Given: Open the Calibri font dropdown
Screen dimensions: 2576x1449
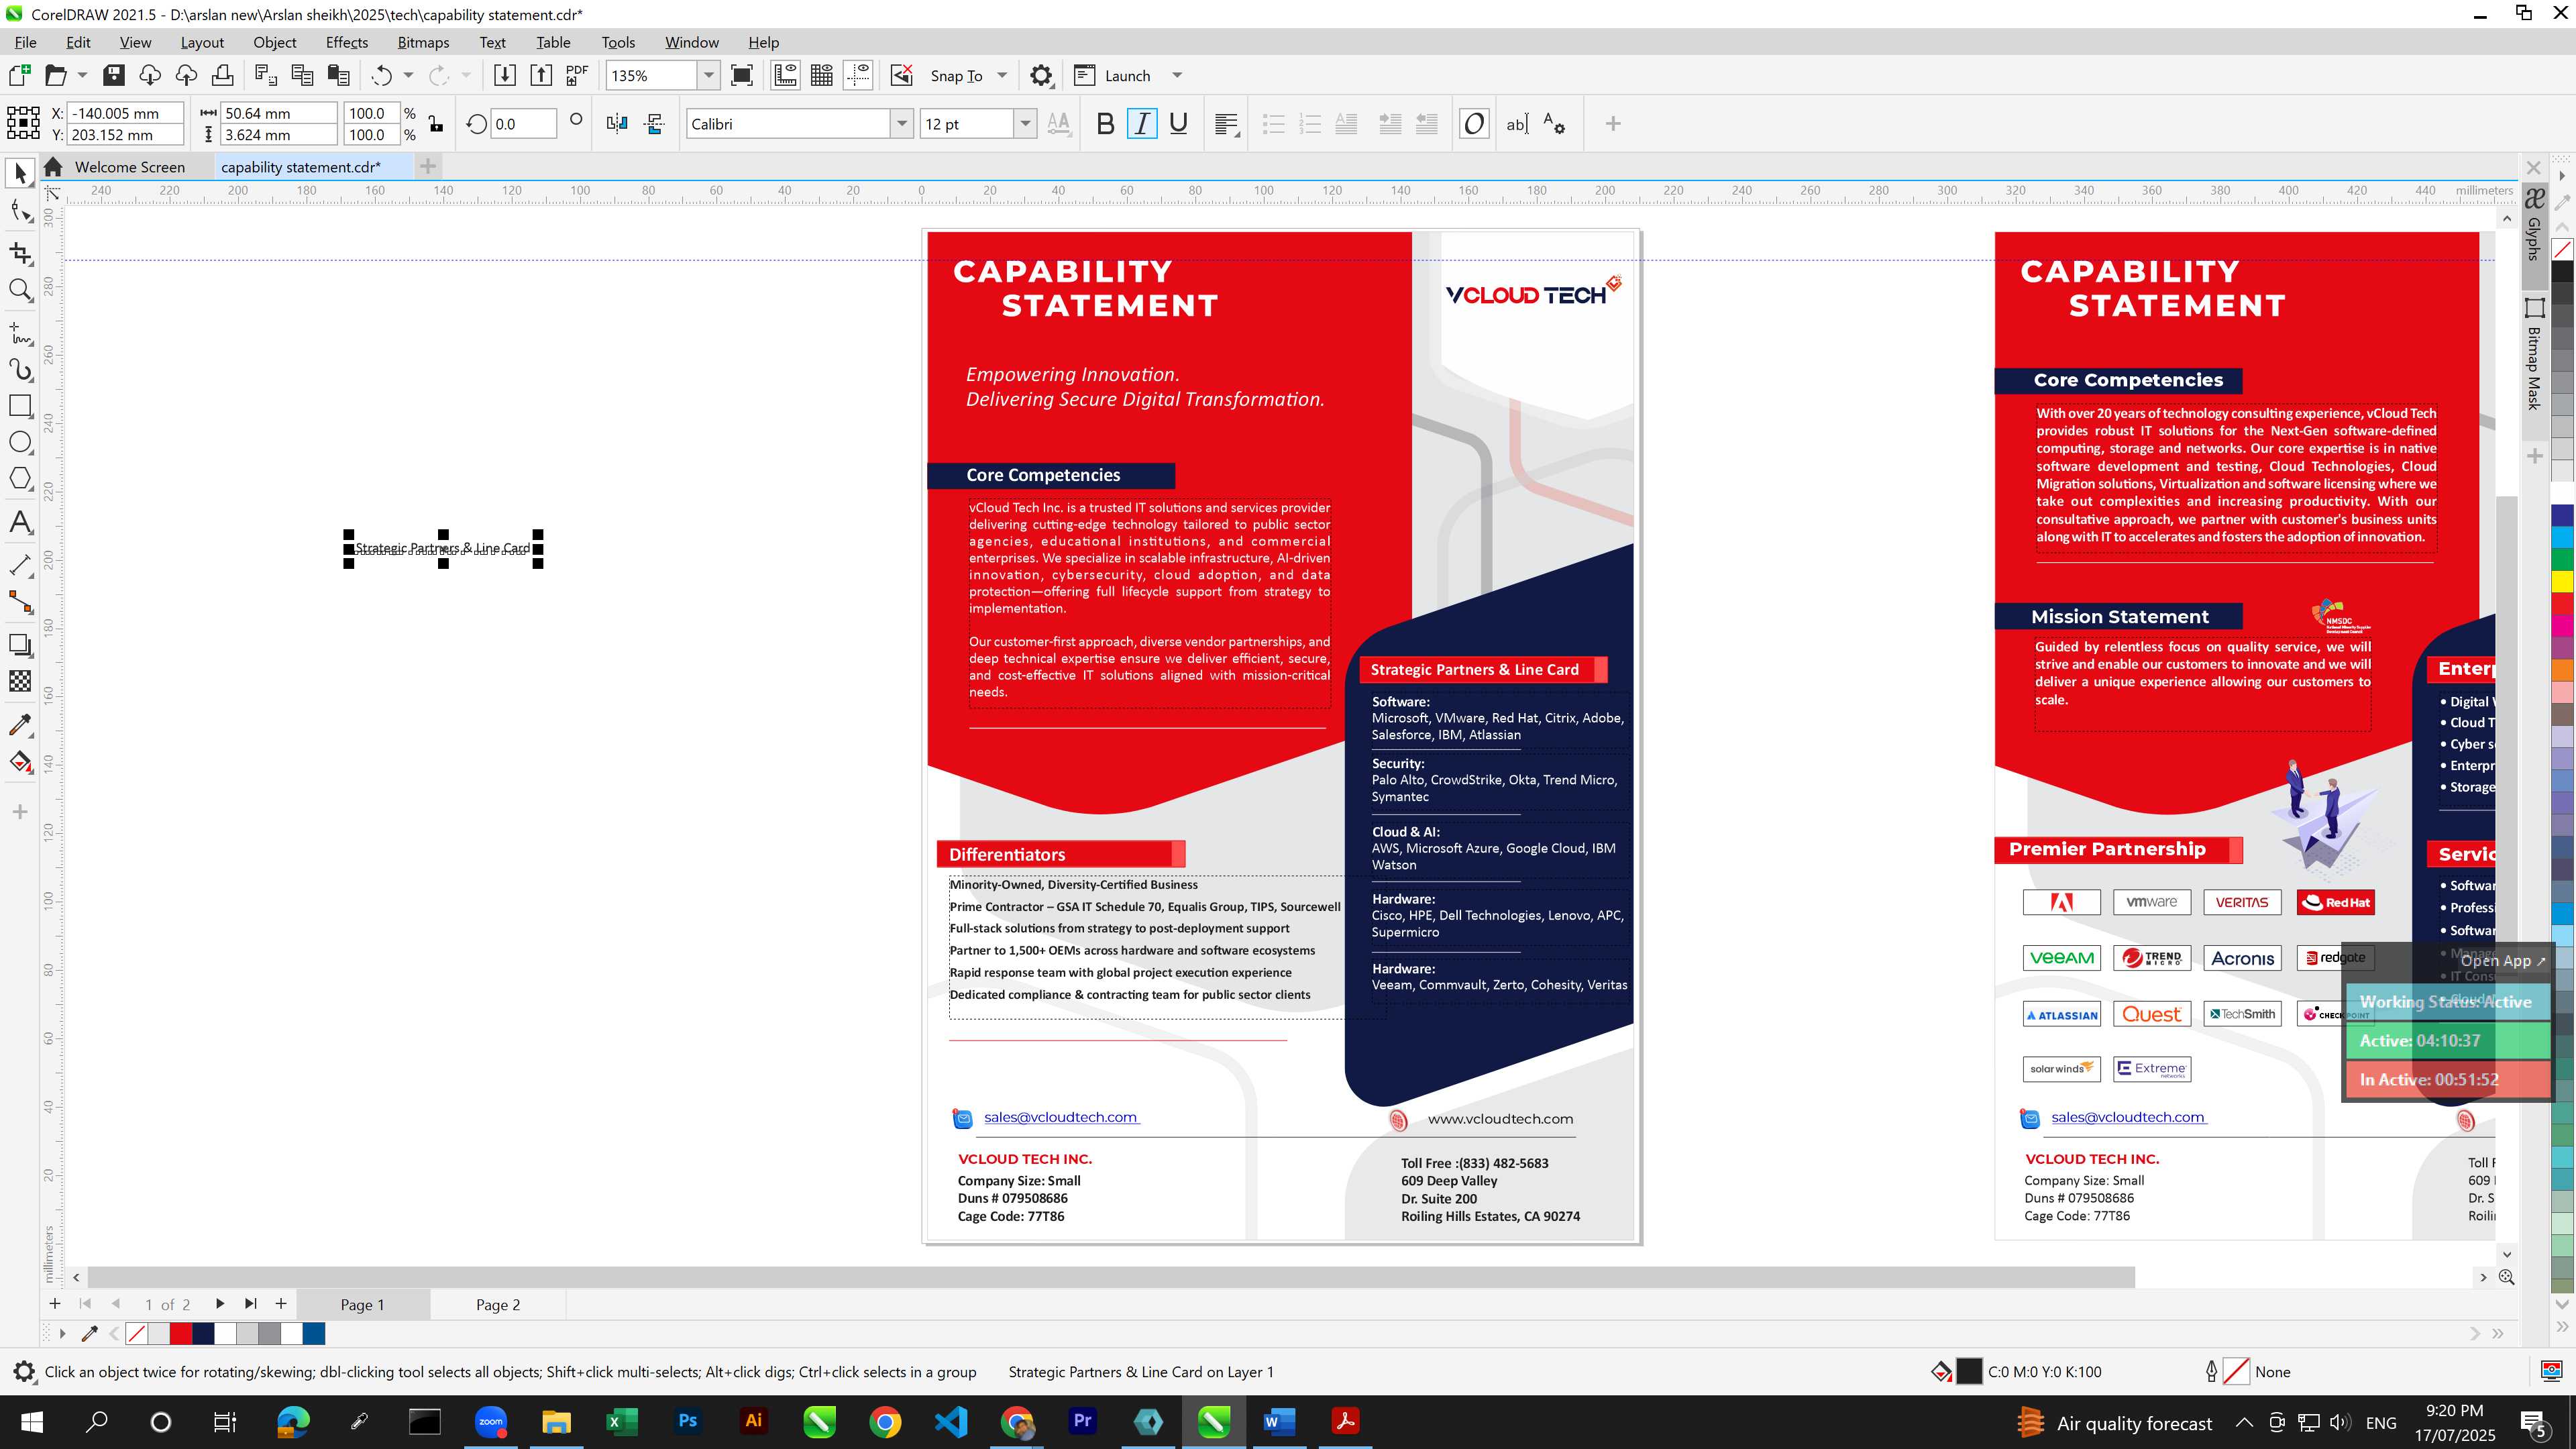Looking at the screenshot, I should pyautogui.click(x=901, y=124).
